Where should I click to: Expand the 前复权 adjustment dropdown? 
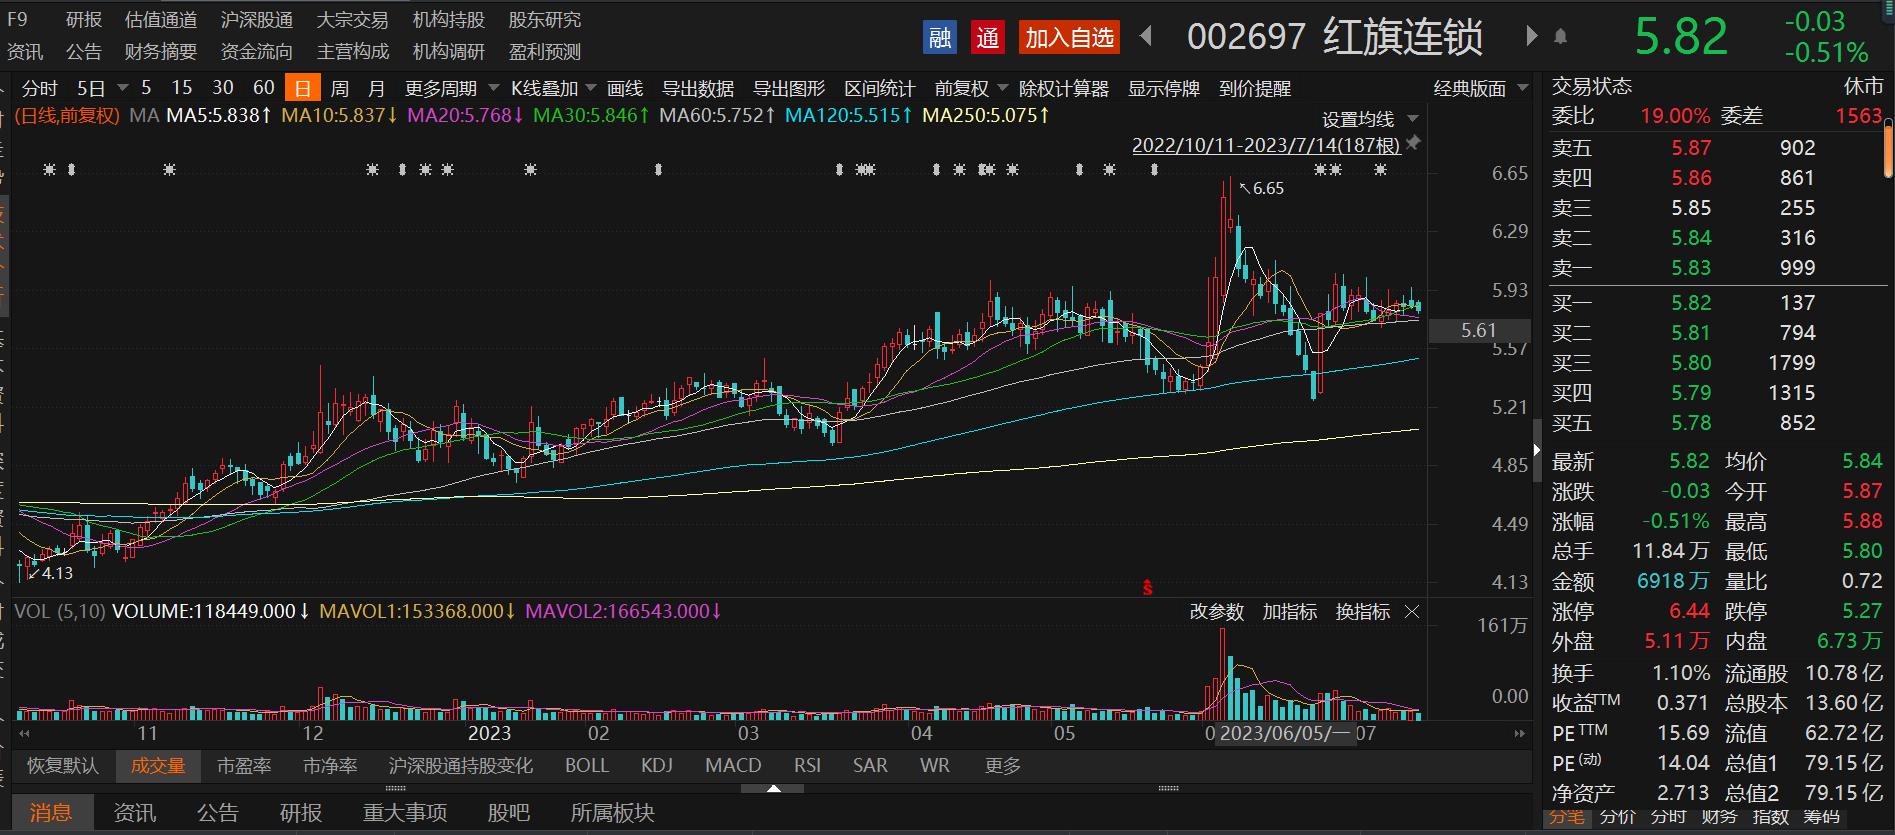[971, 89]
